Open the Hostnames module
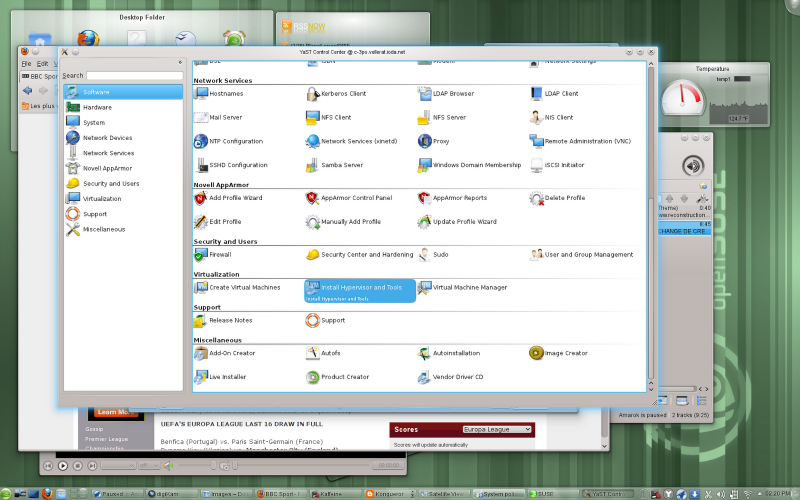 (219, 94)
